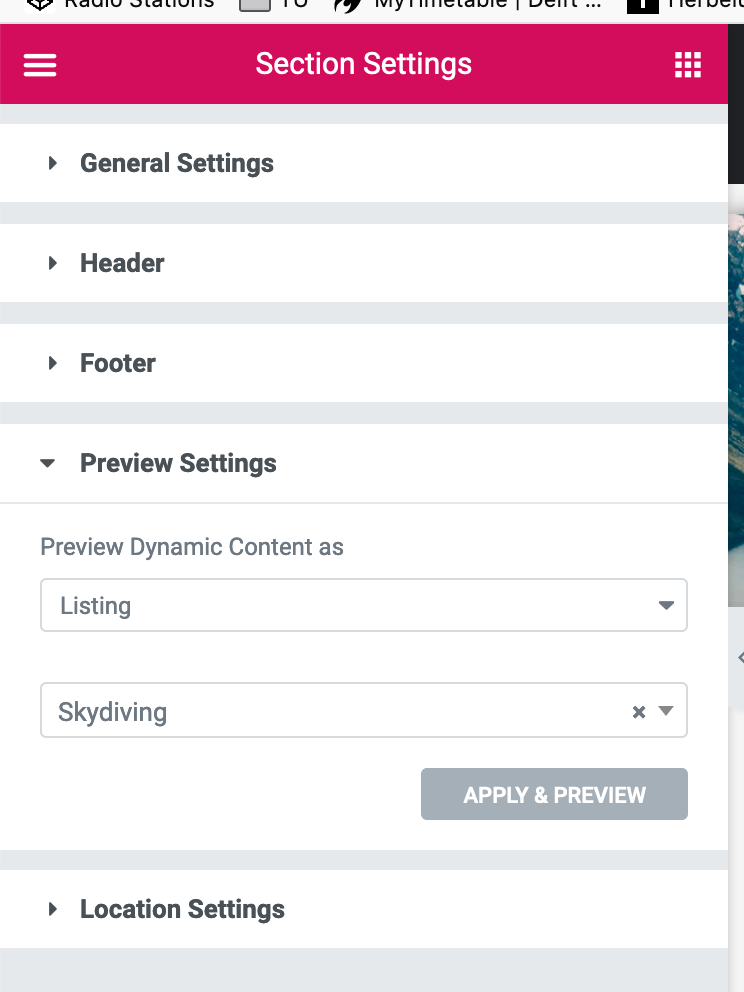Click the caret arrow inside the Listing select

(666, 605)
